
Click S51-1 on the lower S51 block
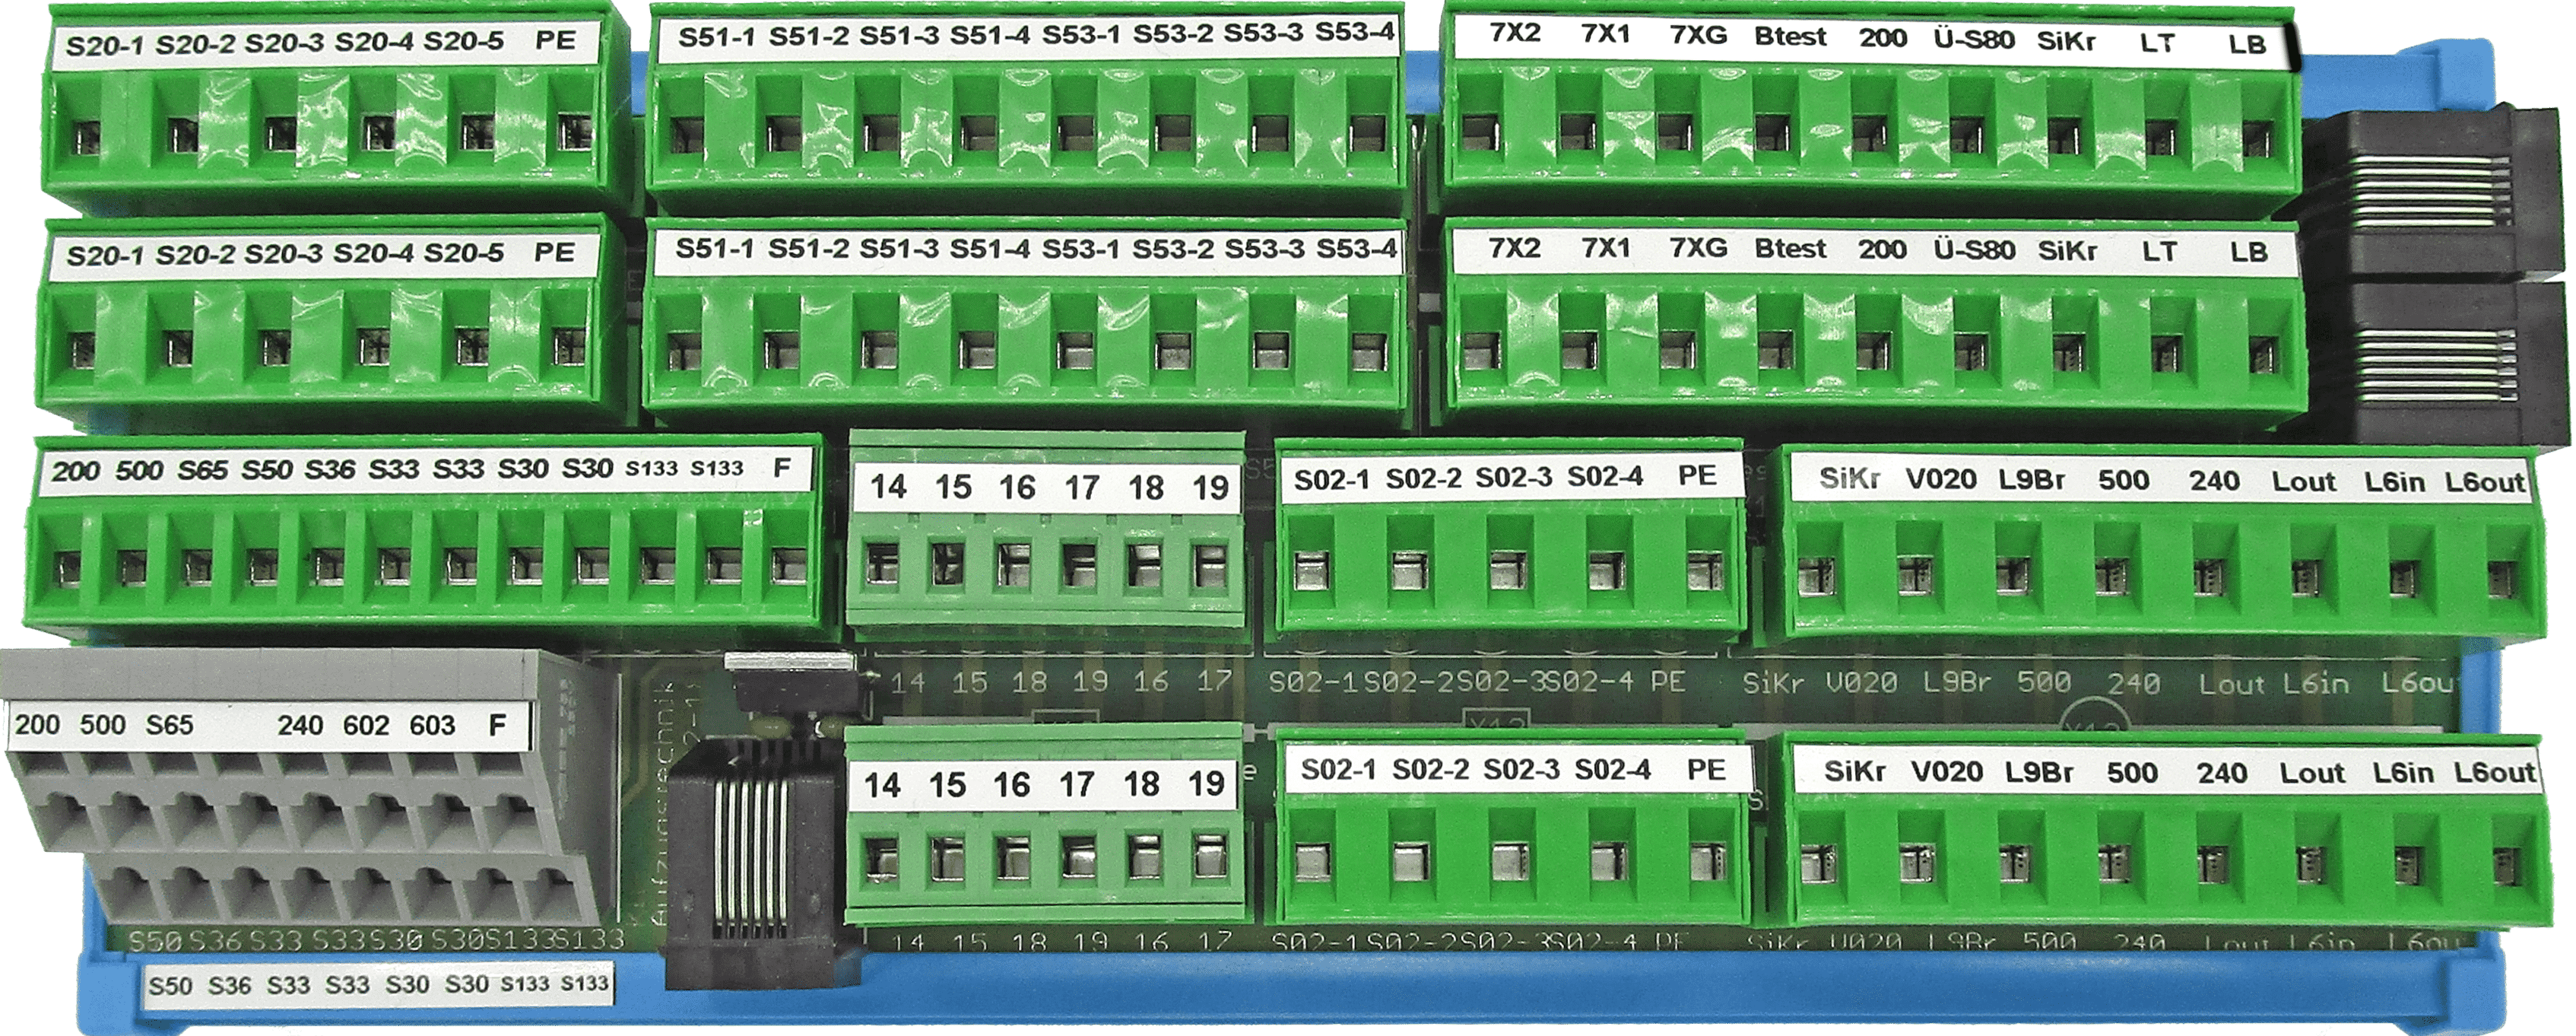714,248
